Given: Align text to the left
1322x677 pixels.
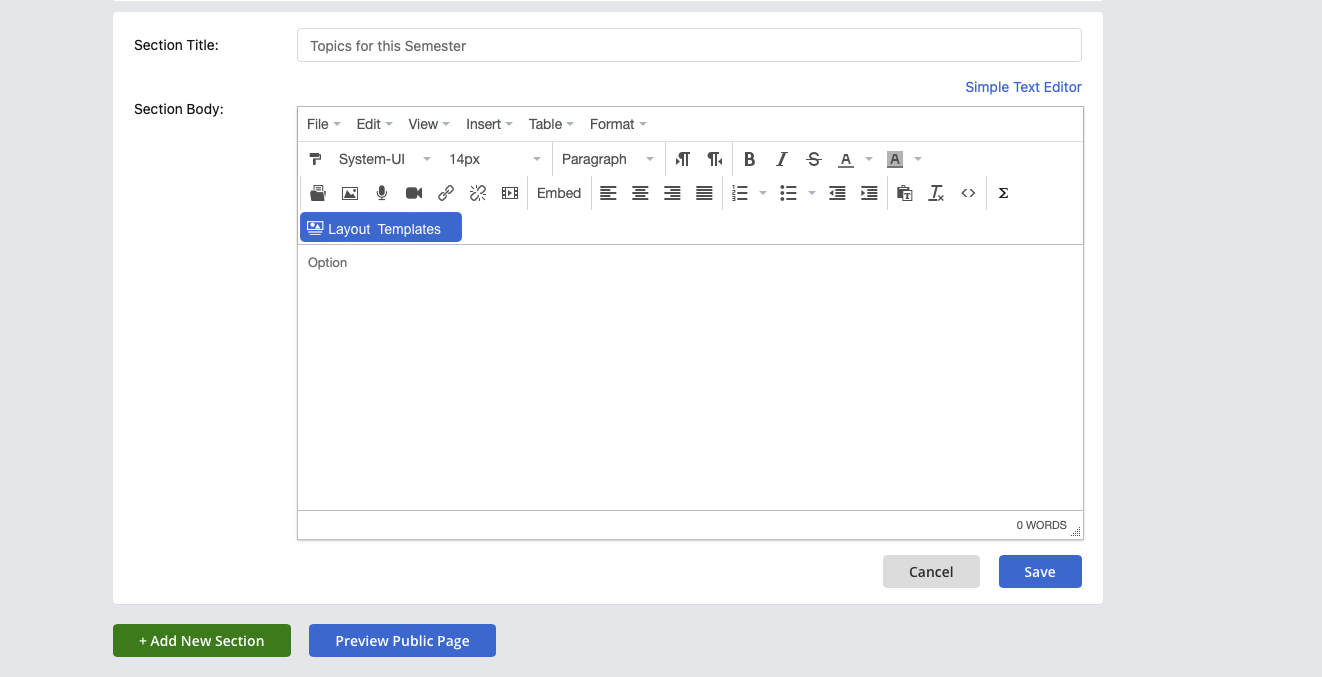Looking at the screenshot, I should pyautogui.click(x=608, y=193).
